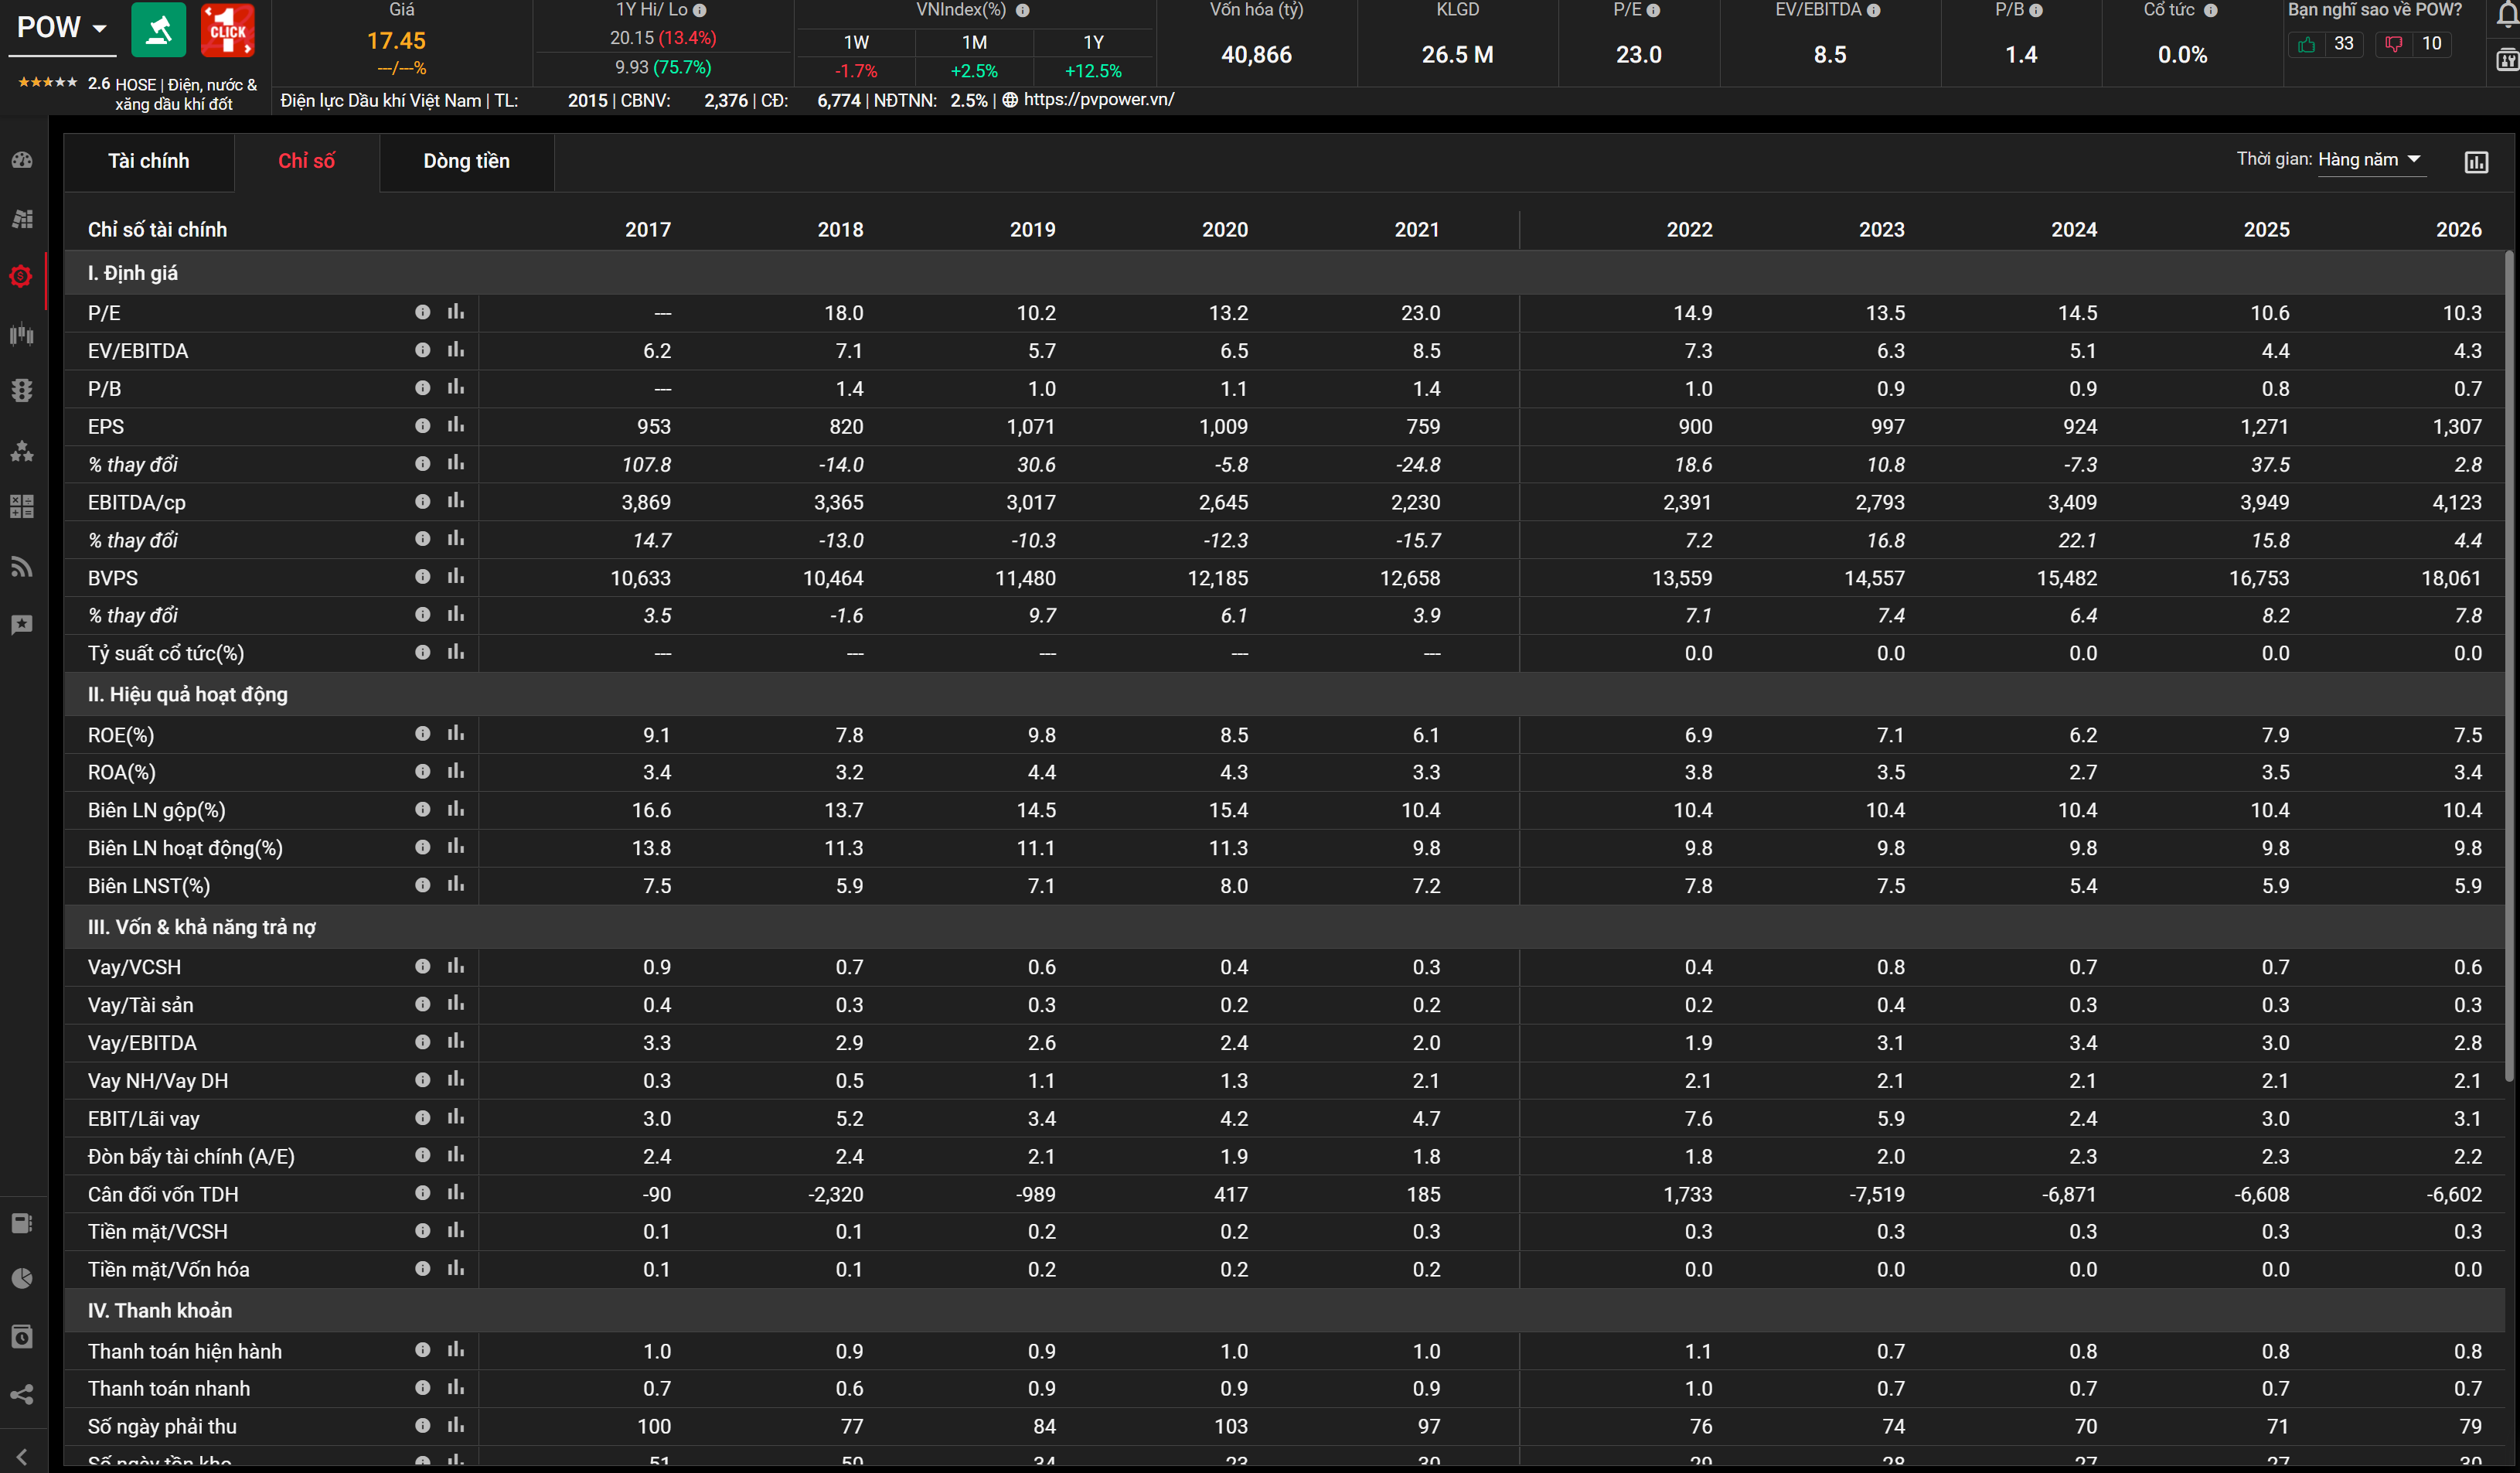Click info icon next to header P/B
2520x1473 pixels.
2036,10
